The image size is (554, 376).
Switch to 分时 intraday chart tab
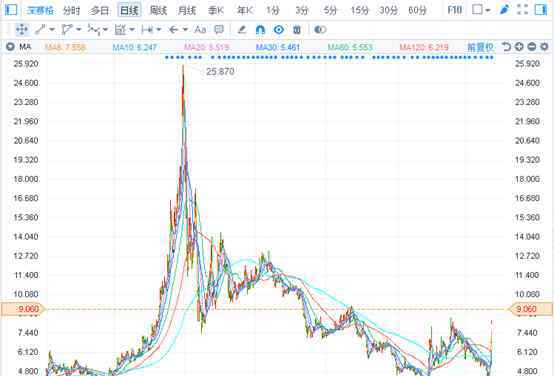pyautogui.click(x=71, y=11)
